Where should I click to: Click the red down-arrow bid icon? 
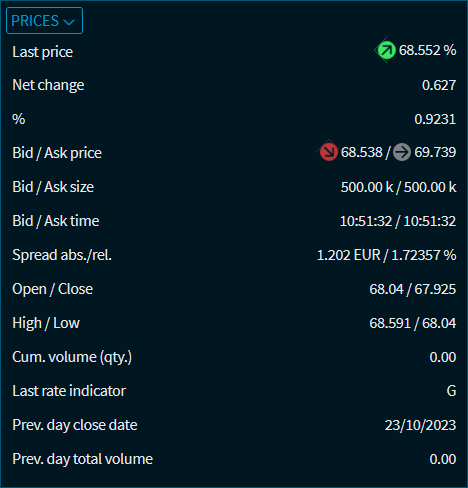click(x=329, y=152)
